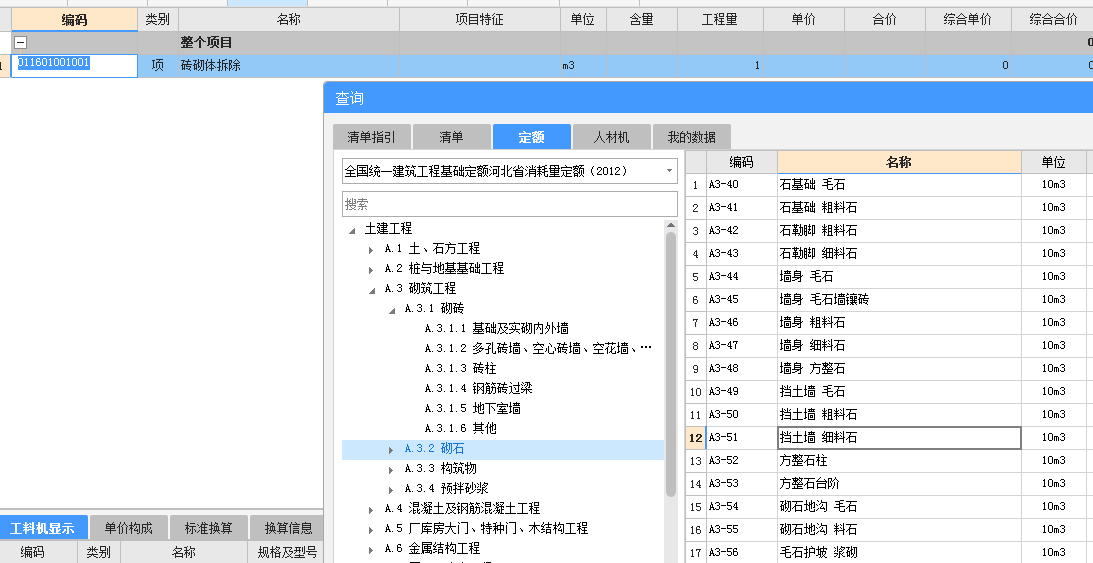Collapse the 整个项目 row with minus box
1093x563 pixels.
[x=21, y=43]
